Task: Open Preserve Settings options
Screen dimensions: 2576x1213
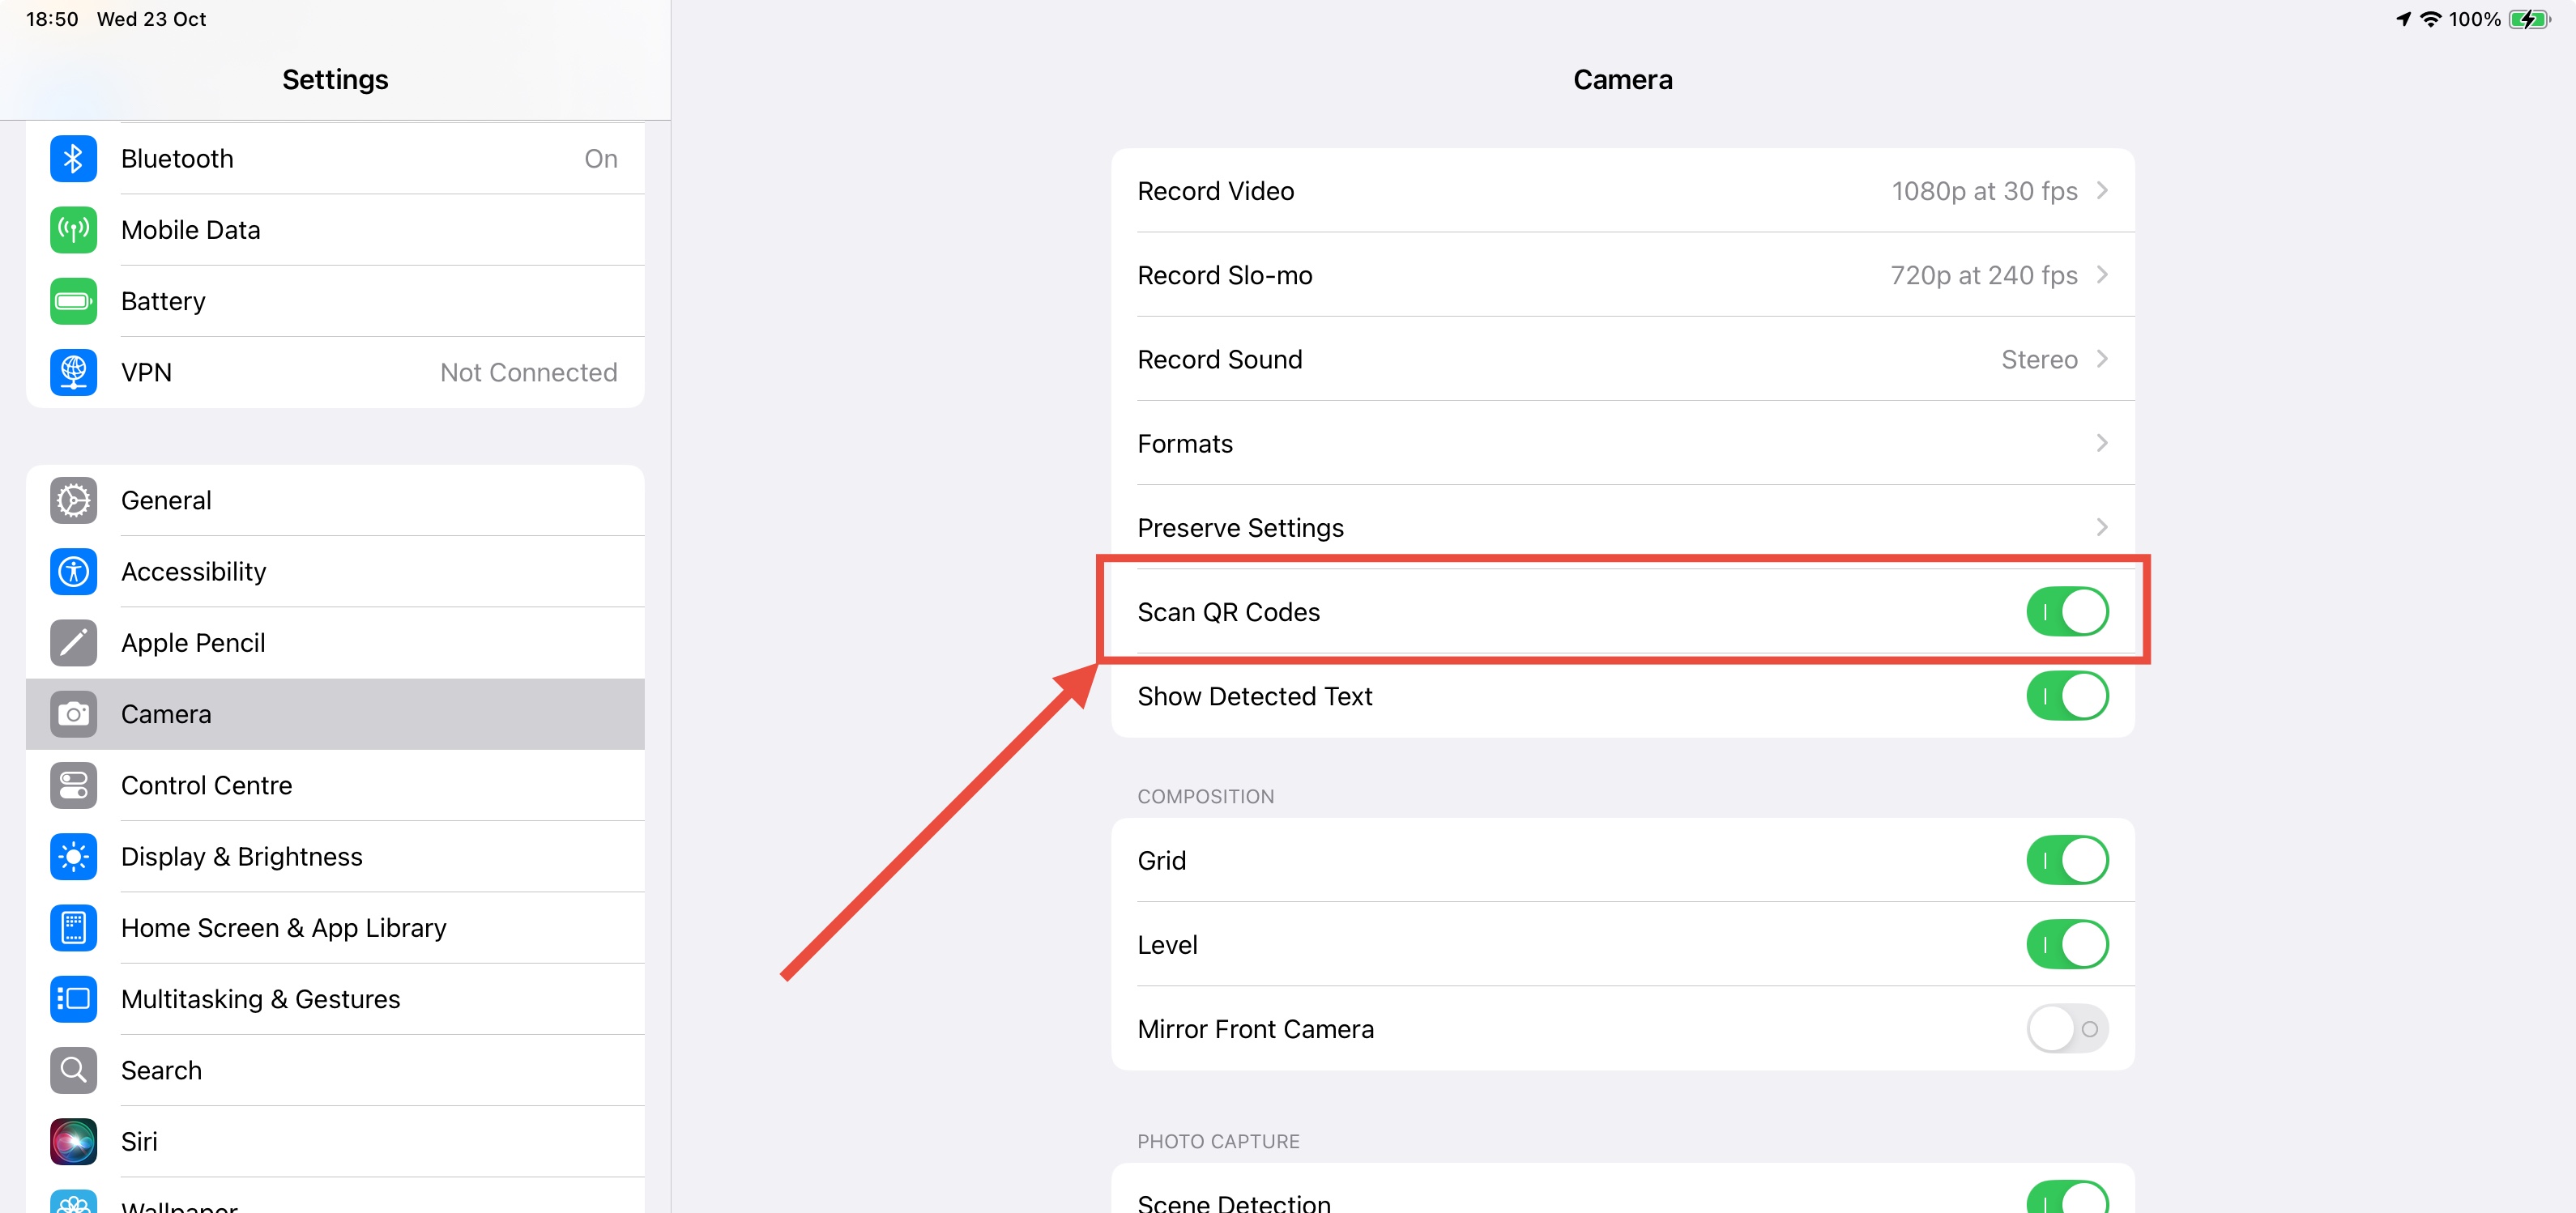Action: [1620, 527]
